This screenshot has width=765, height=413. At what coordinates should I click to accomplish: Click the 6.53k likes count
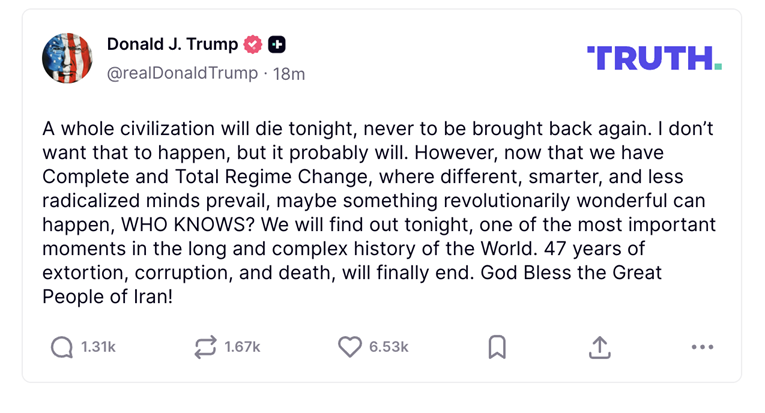(388, 347)
